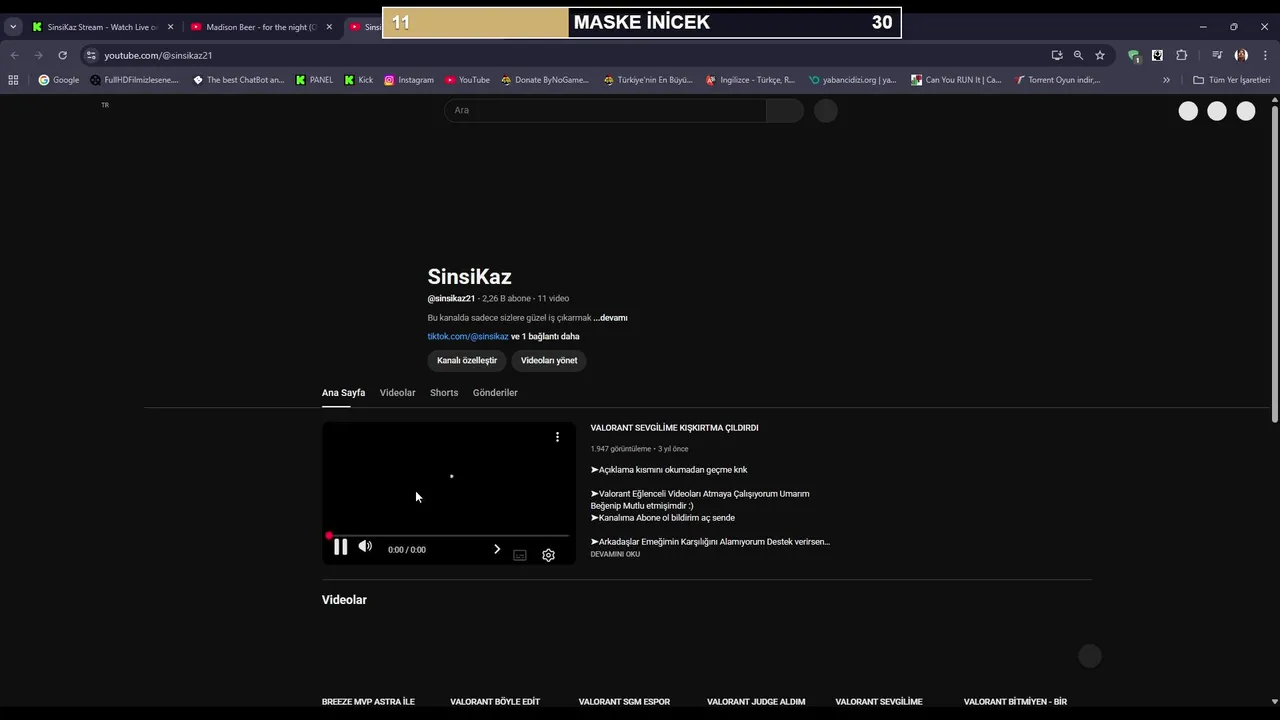Click the SinsiKaz channel name heading
Image resolution: width=1280 pixels, height=720 pixels.
(469, 277)
